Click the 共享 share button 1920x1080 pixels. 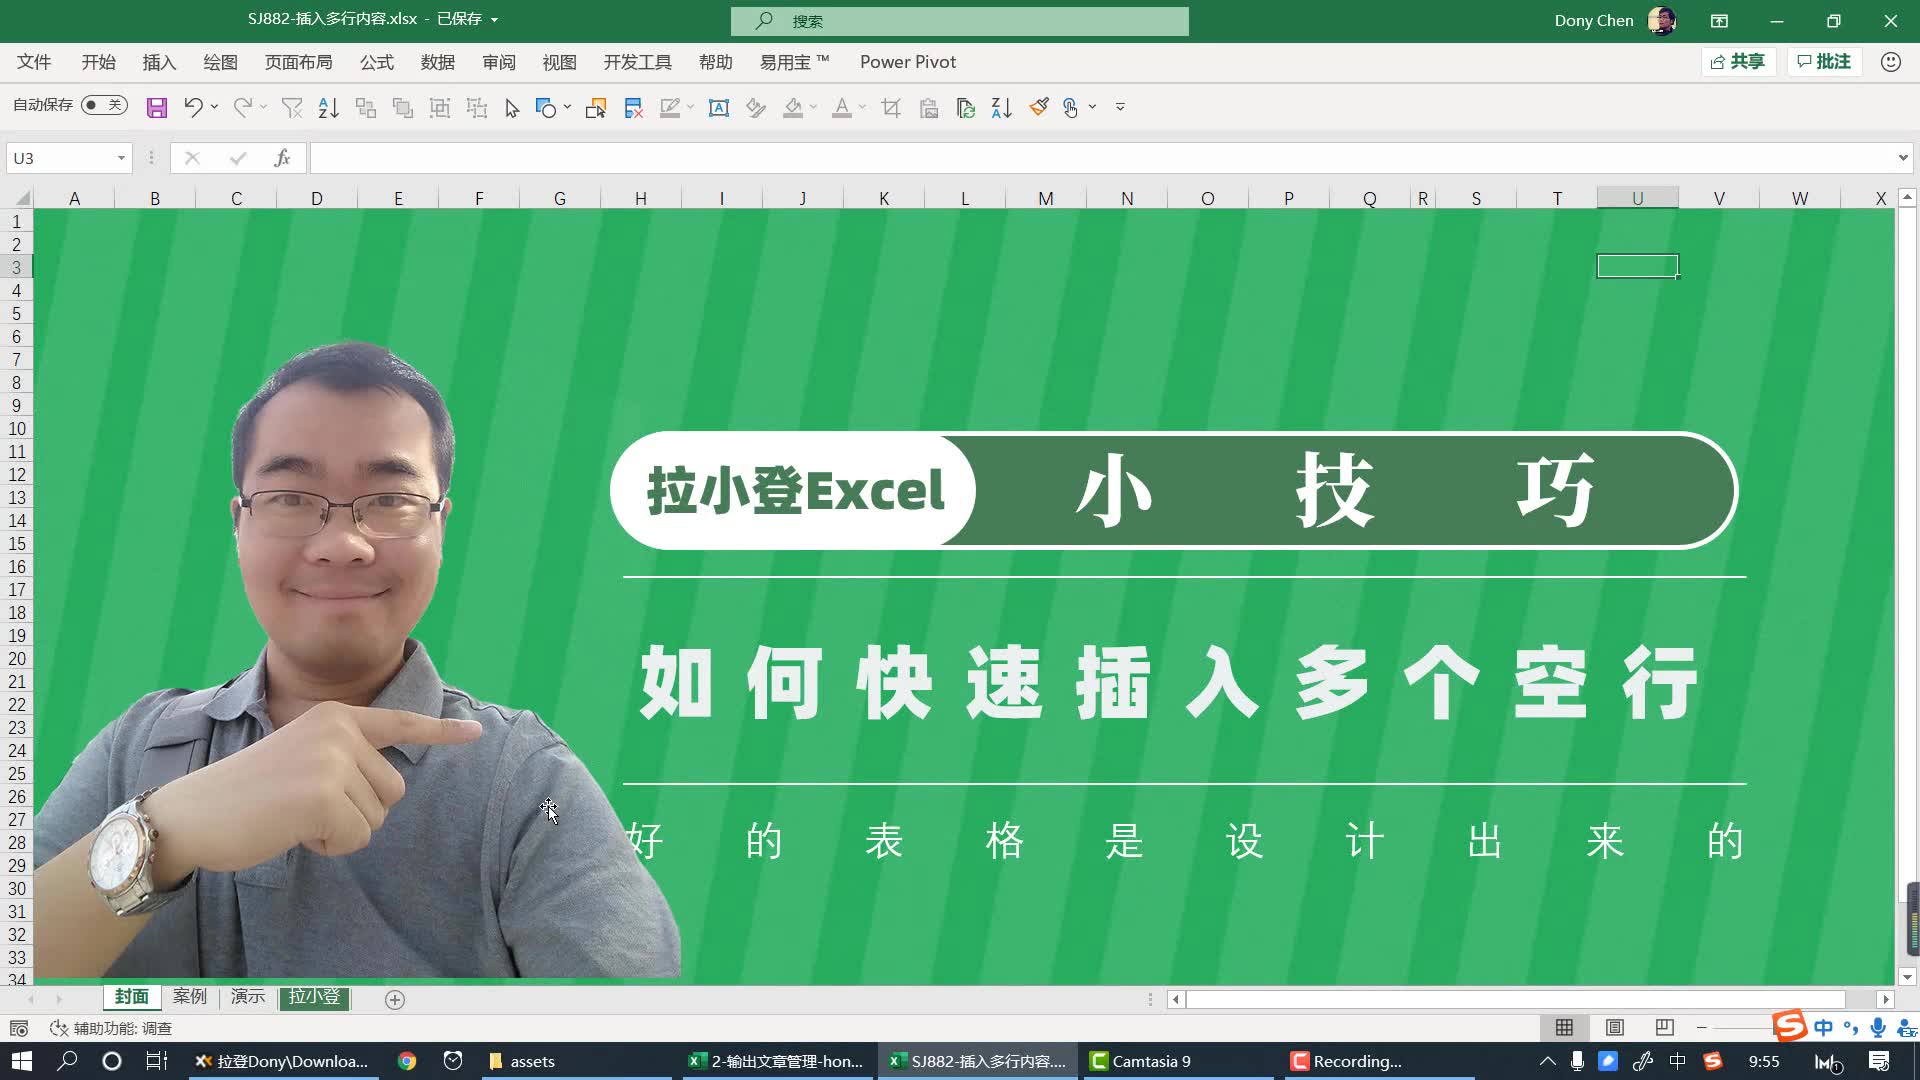[1738, 62]
